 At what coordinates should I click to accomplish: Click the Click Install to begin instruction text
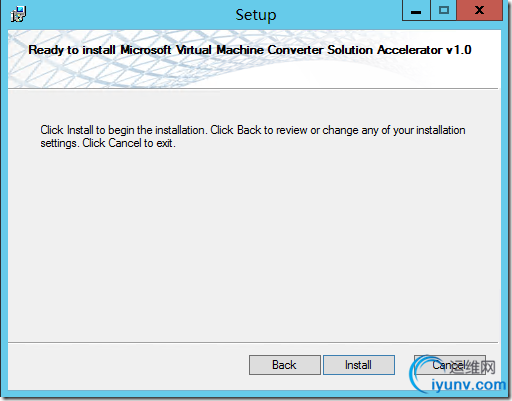[253, 130]
